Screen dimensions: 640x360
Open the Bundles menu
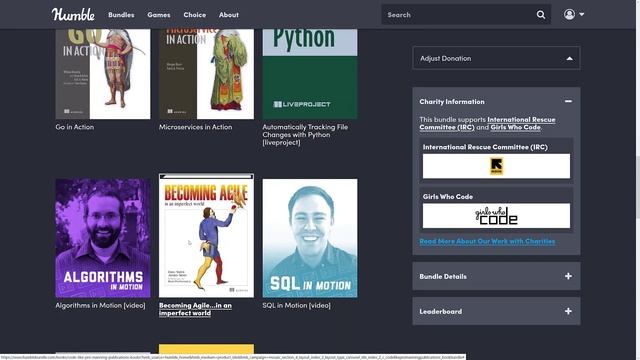tap(121, 15)
